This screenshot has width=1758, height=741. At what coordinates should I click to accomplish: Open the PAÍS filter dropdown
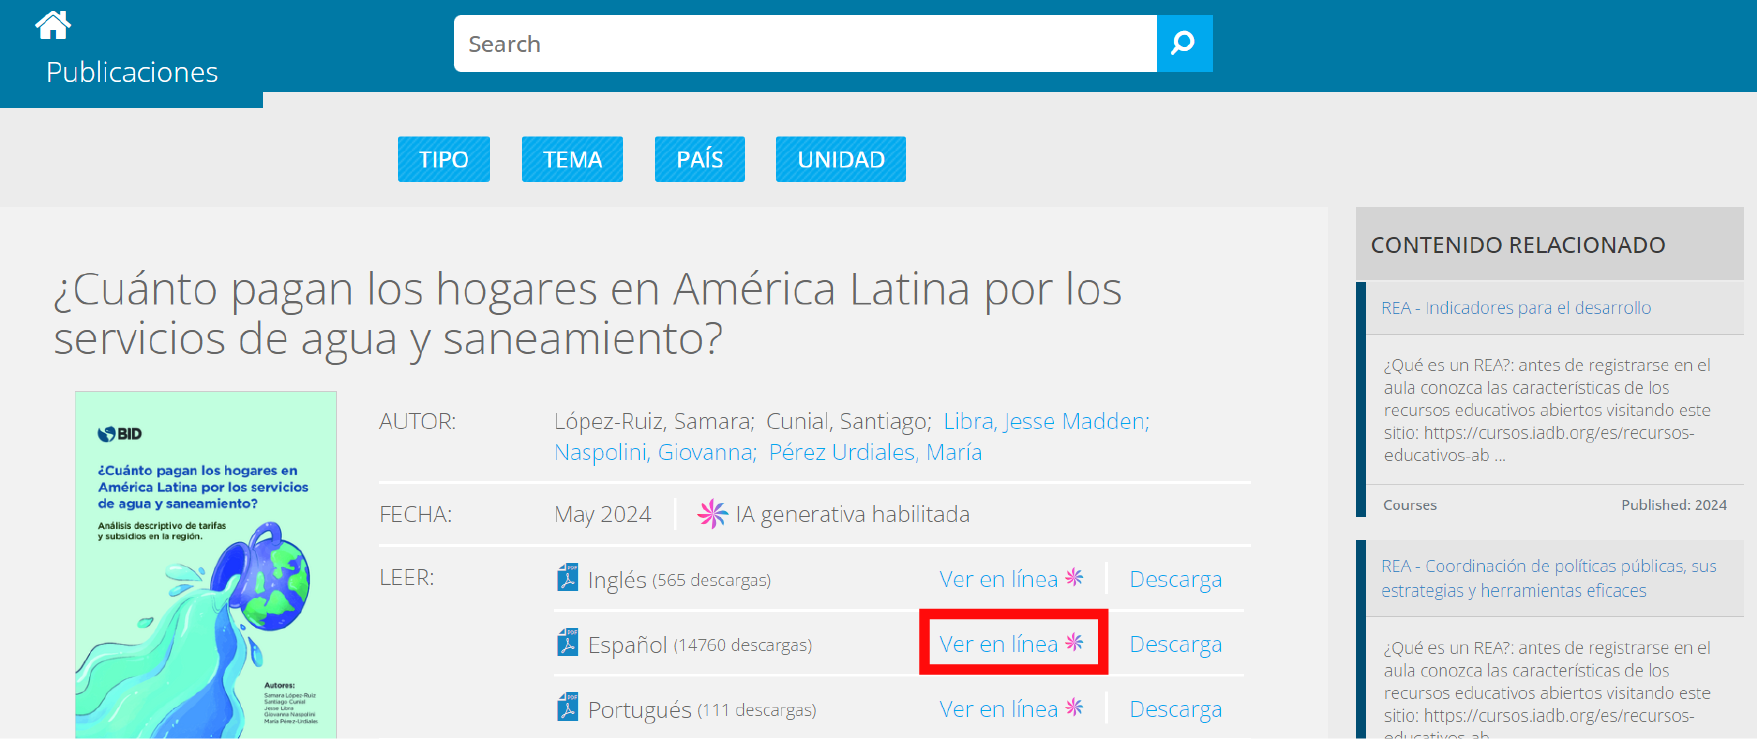[699, 159]
